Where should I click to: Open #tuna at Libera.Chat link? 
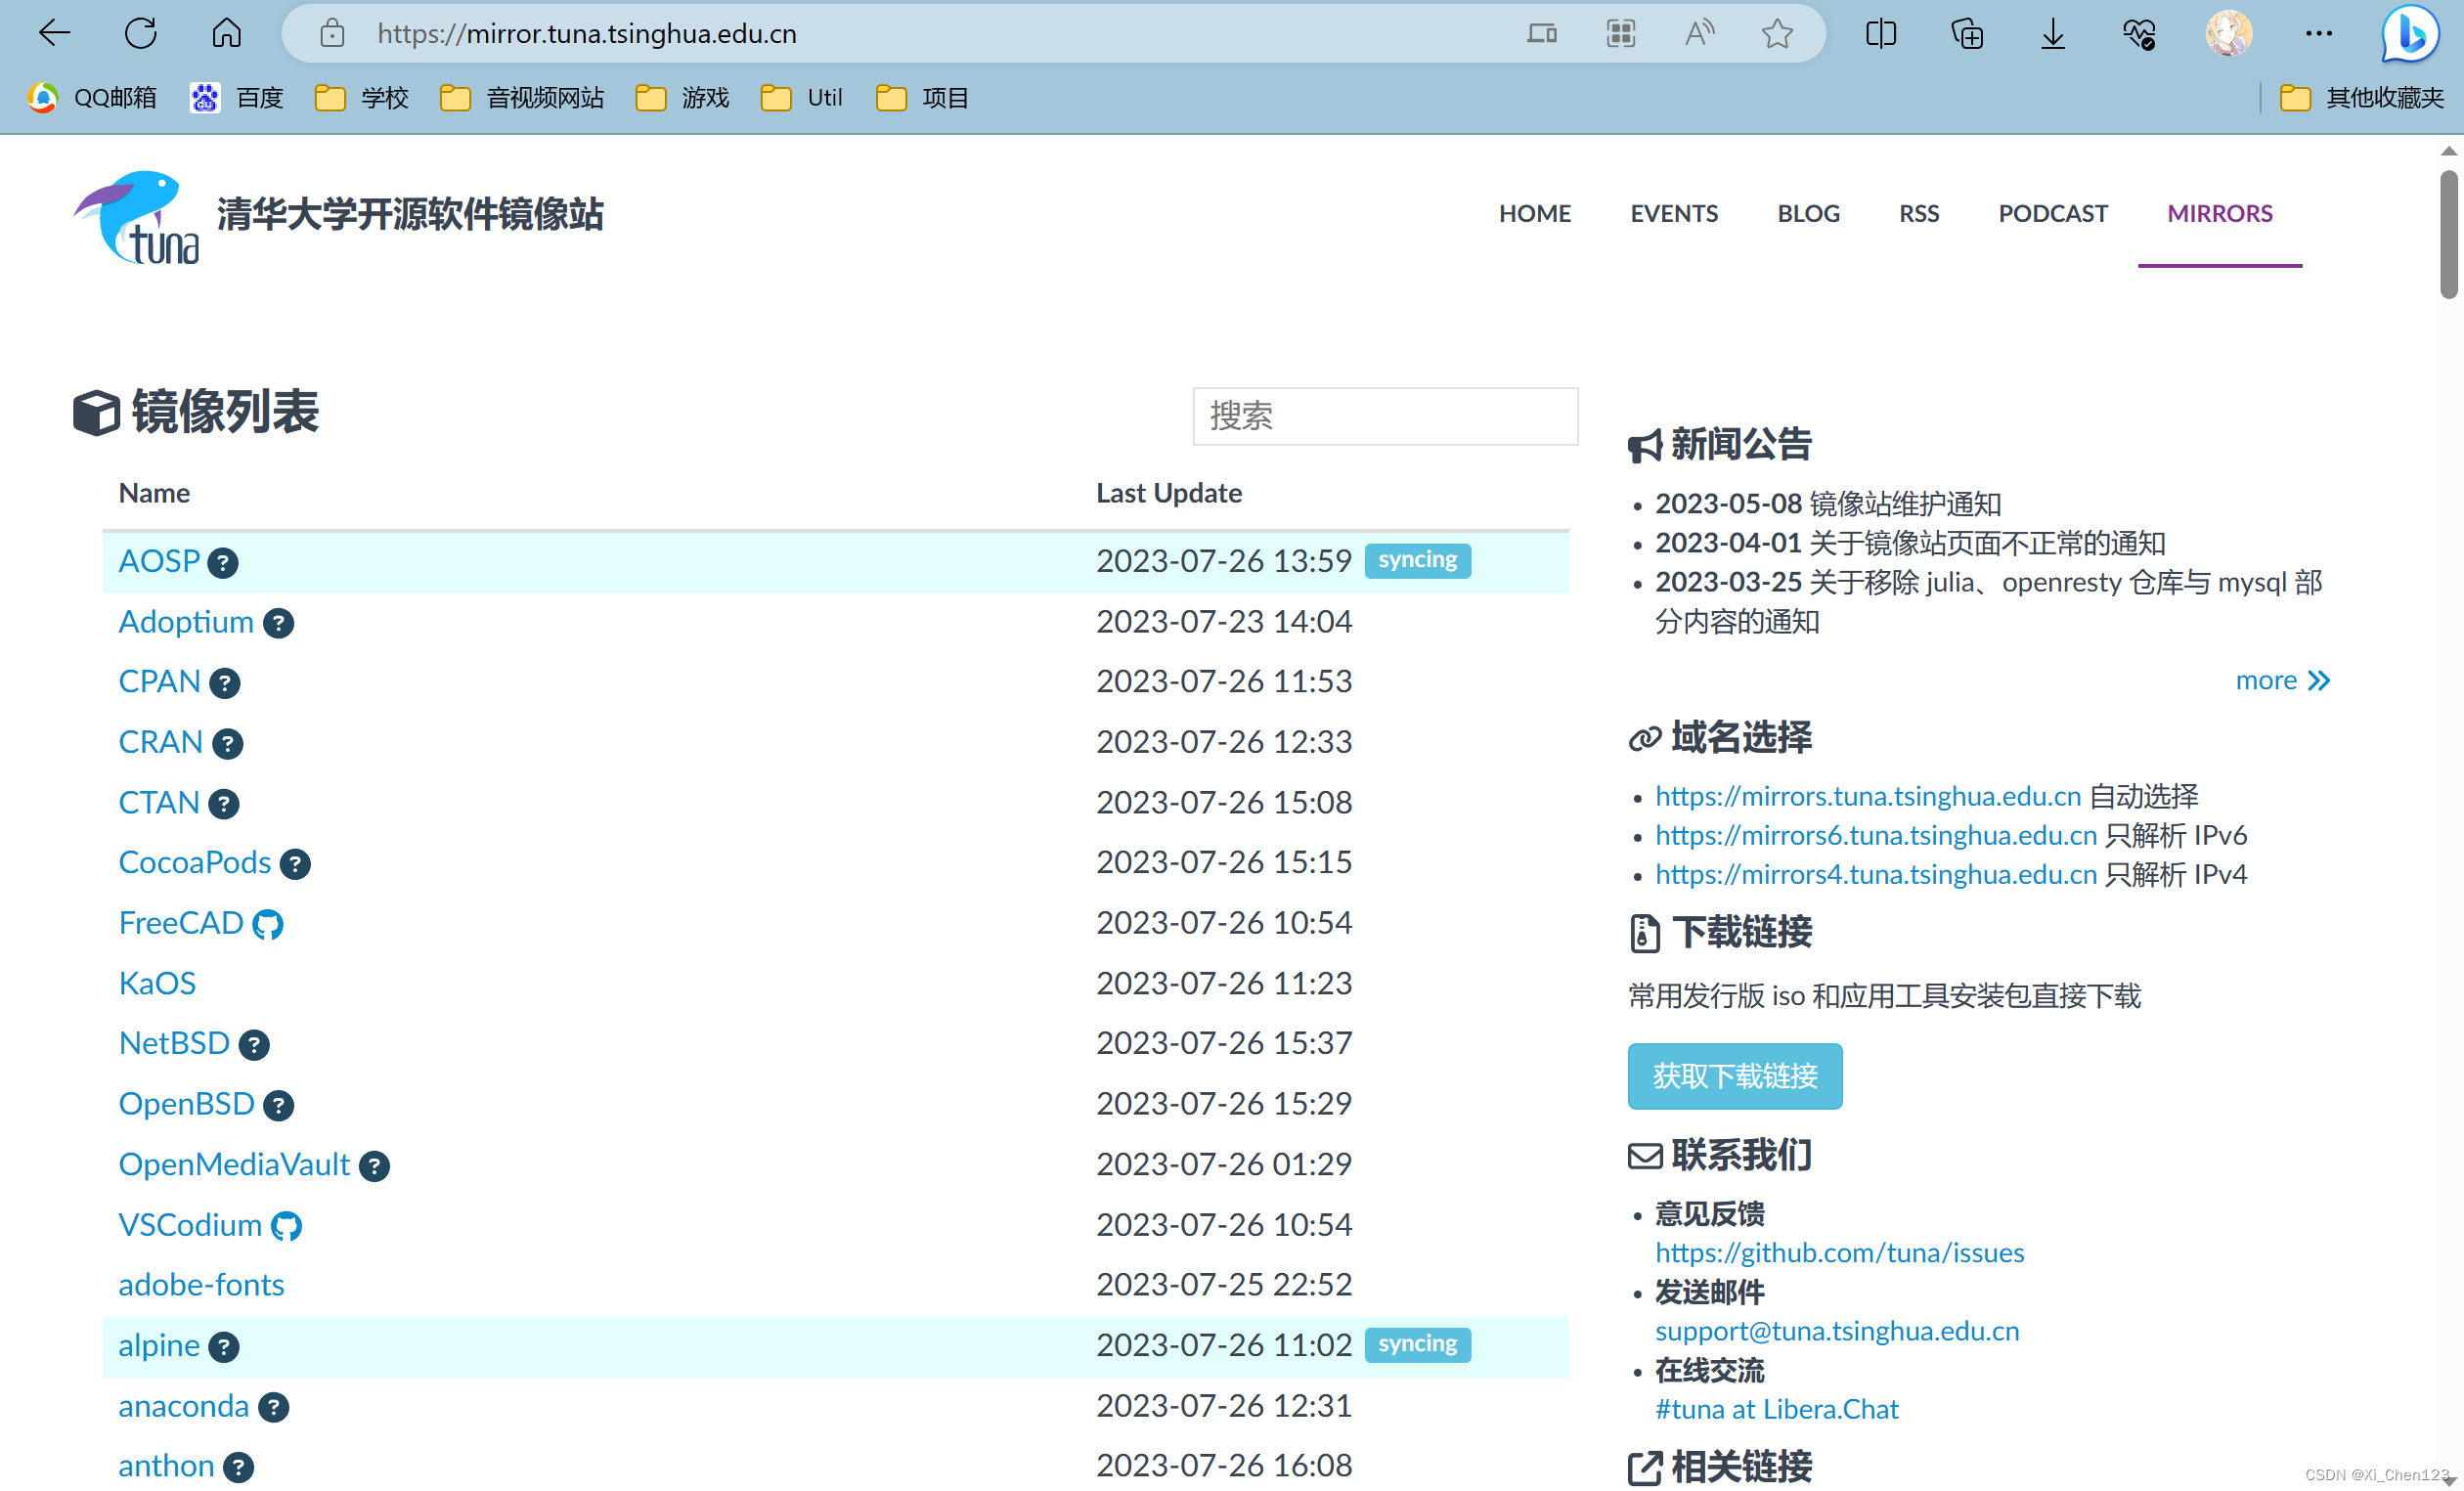coord(1776,1409)
